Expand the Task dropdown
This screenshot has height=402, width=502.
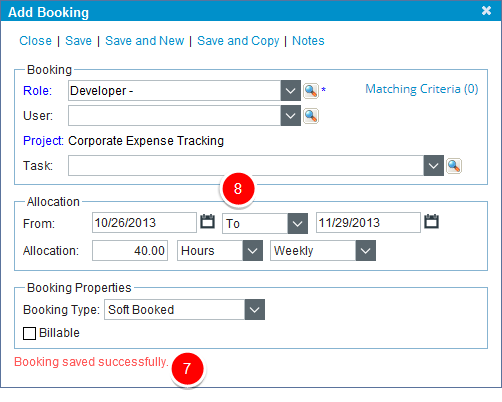click(433, 165)
